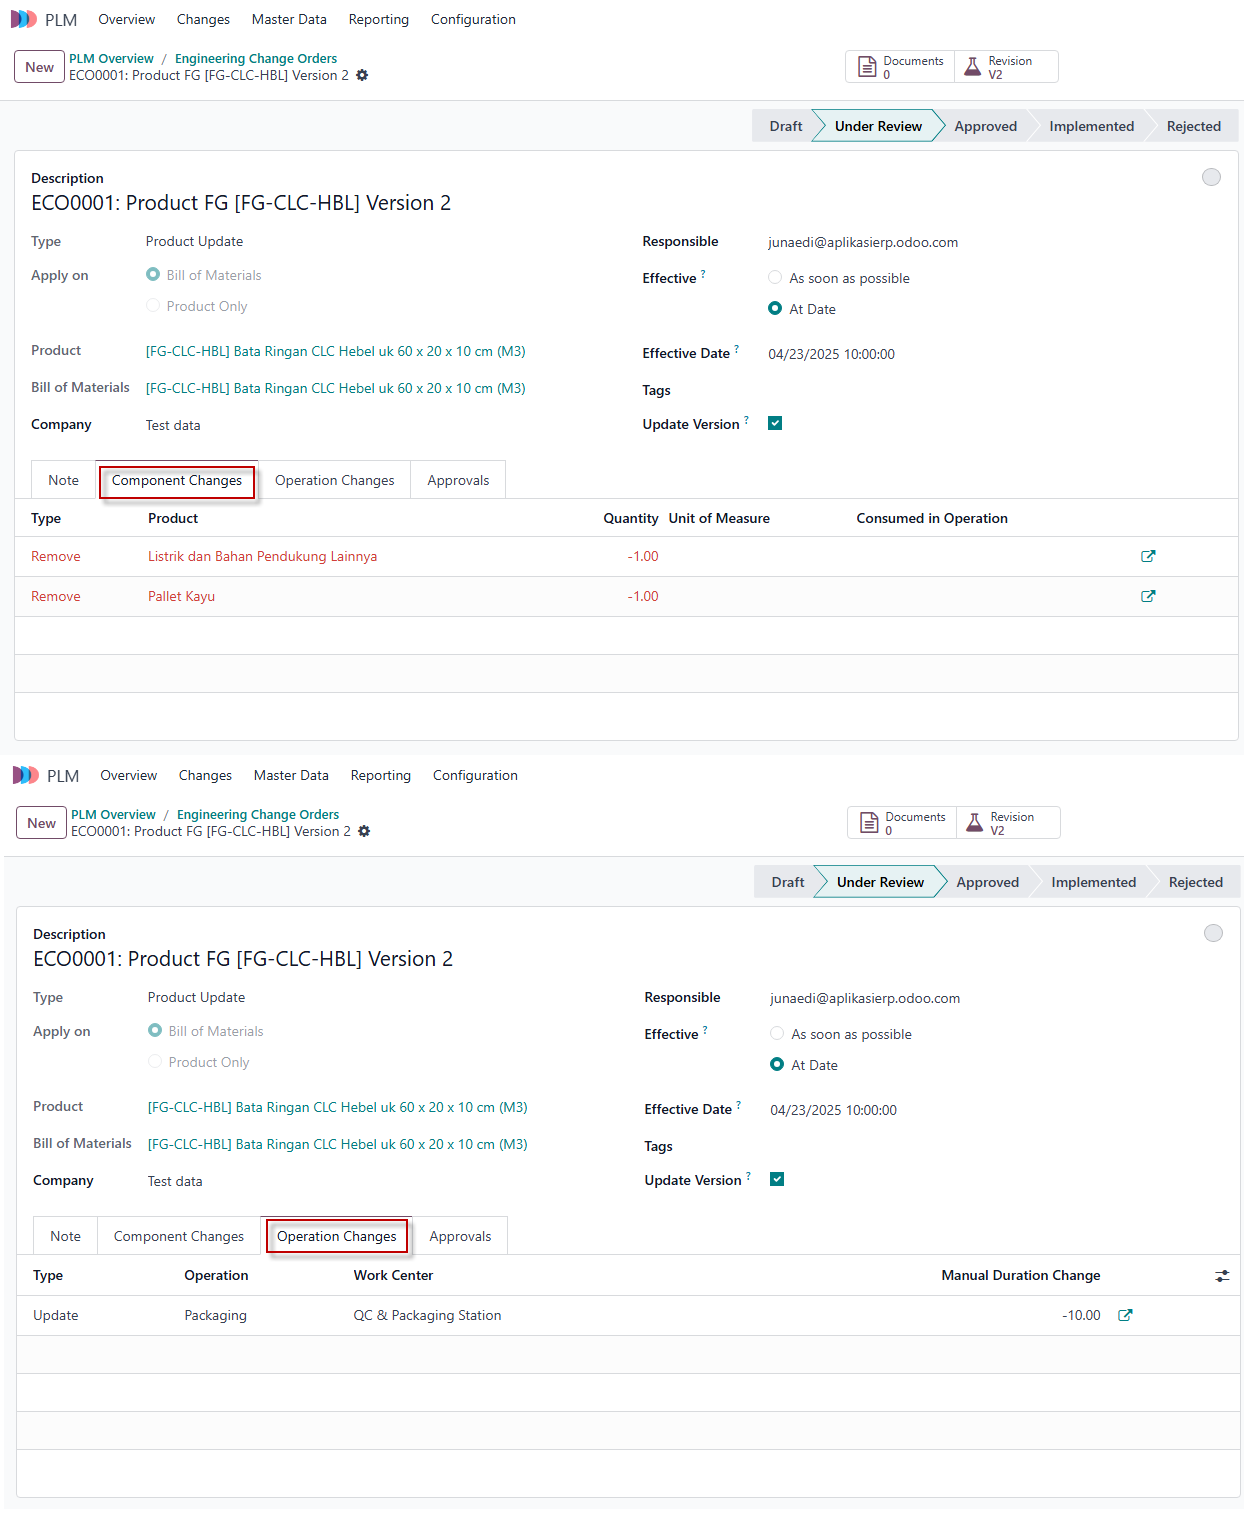
Task: Set status to Approved in upper status bar
Action: pos(985,126)
